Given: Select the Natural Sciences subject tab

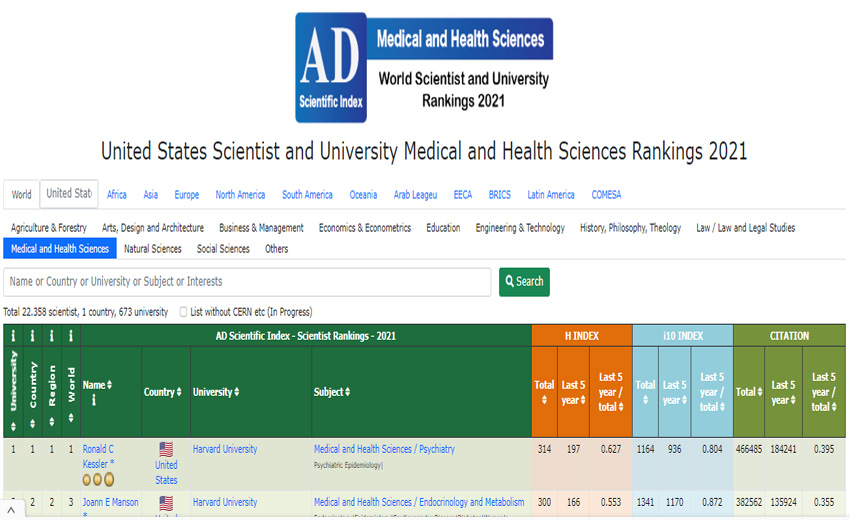Looking at the screenshot, I should pyautogui.click(x=153, y=249).
